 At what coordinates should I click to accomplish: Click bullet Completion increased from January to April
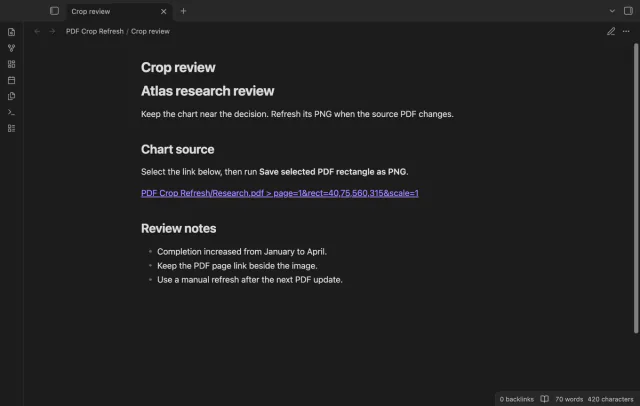click(242, 252)
